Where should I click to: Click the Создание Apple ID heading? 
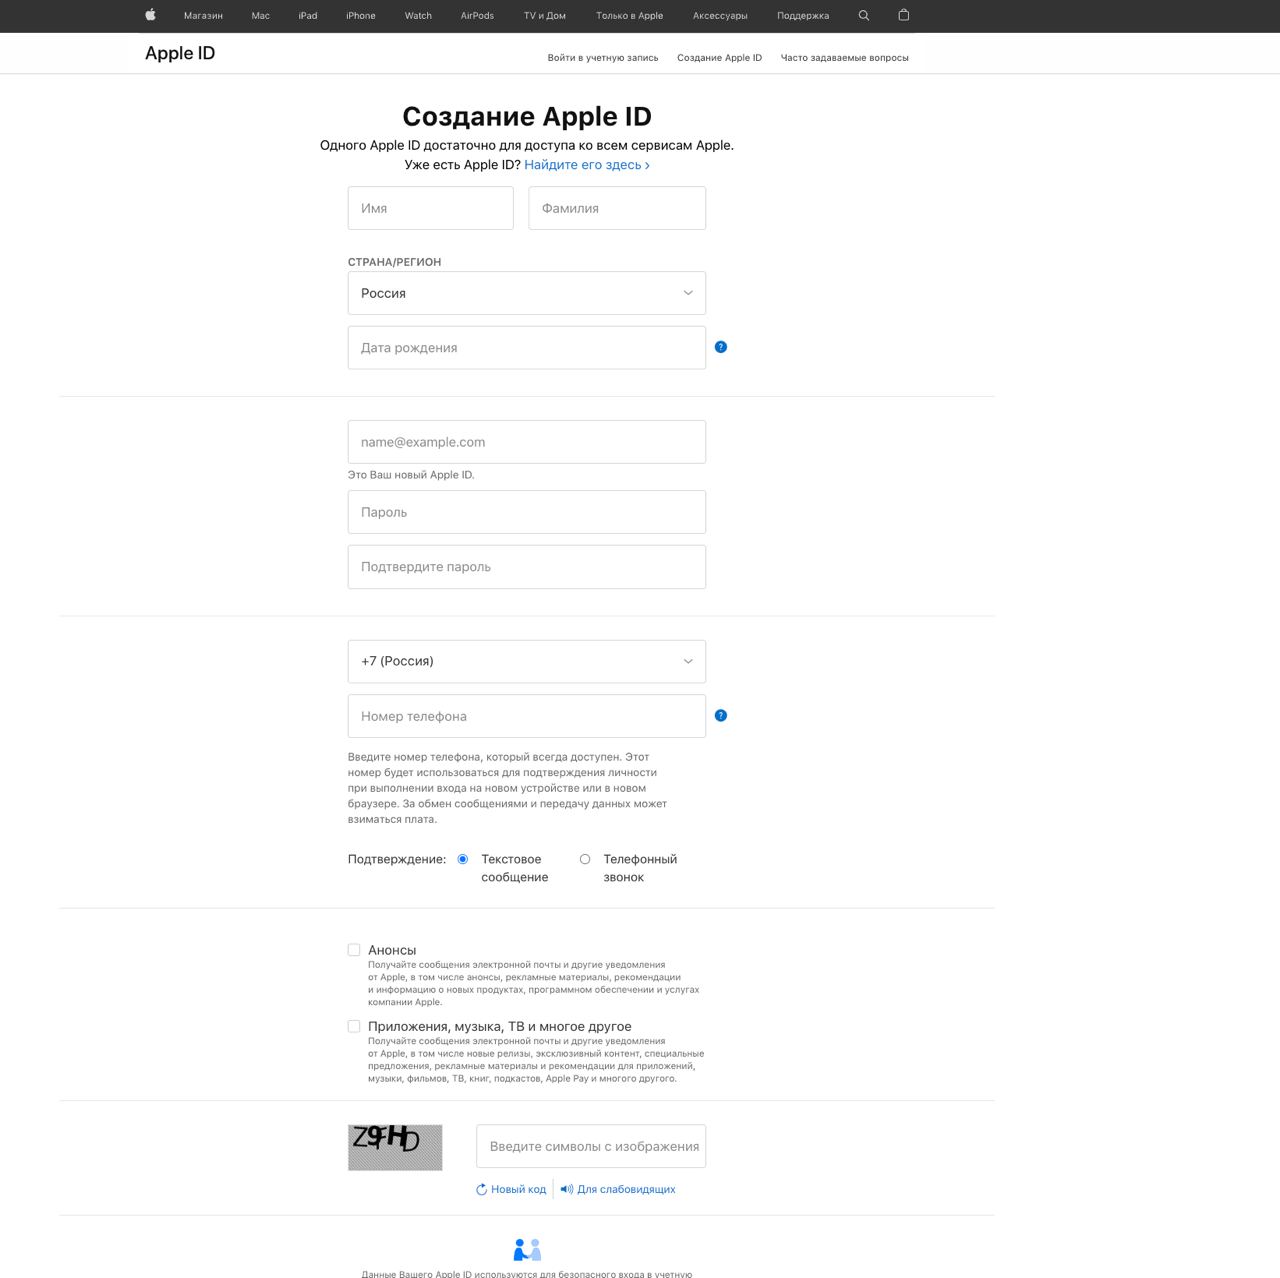[527, 116]
